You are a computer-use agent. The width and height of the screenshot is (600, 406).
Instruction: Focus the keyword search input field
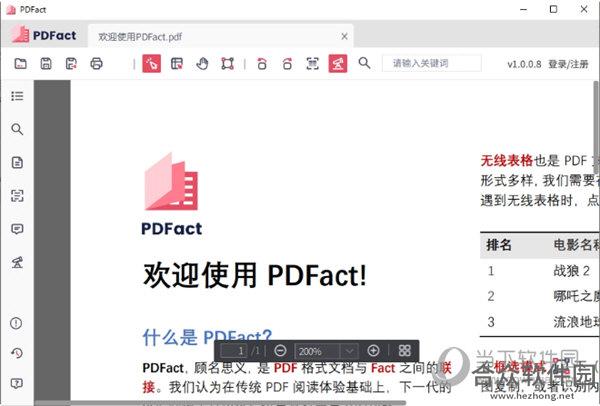coord(432,64)
